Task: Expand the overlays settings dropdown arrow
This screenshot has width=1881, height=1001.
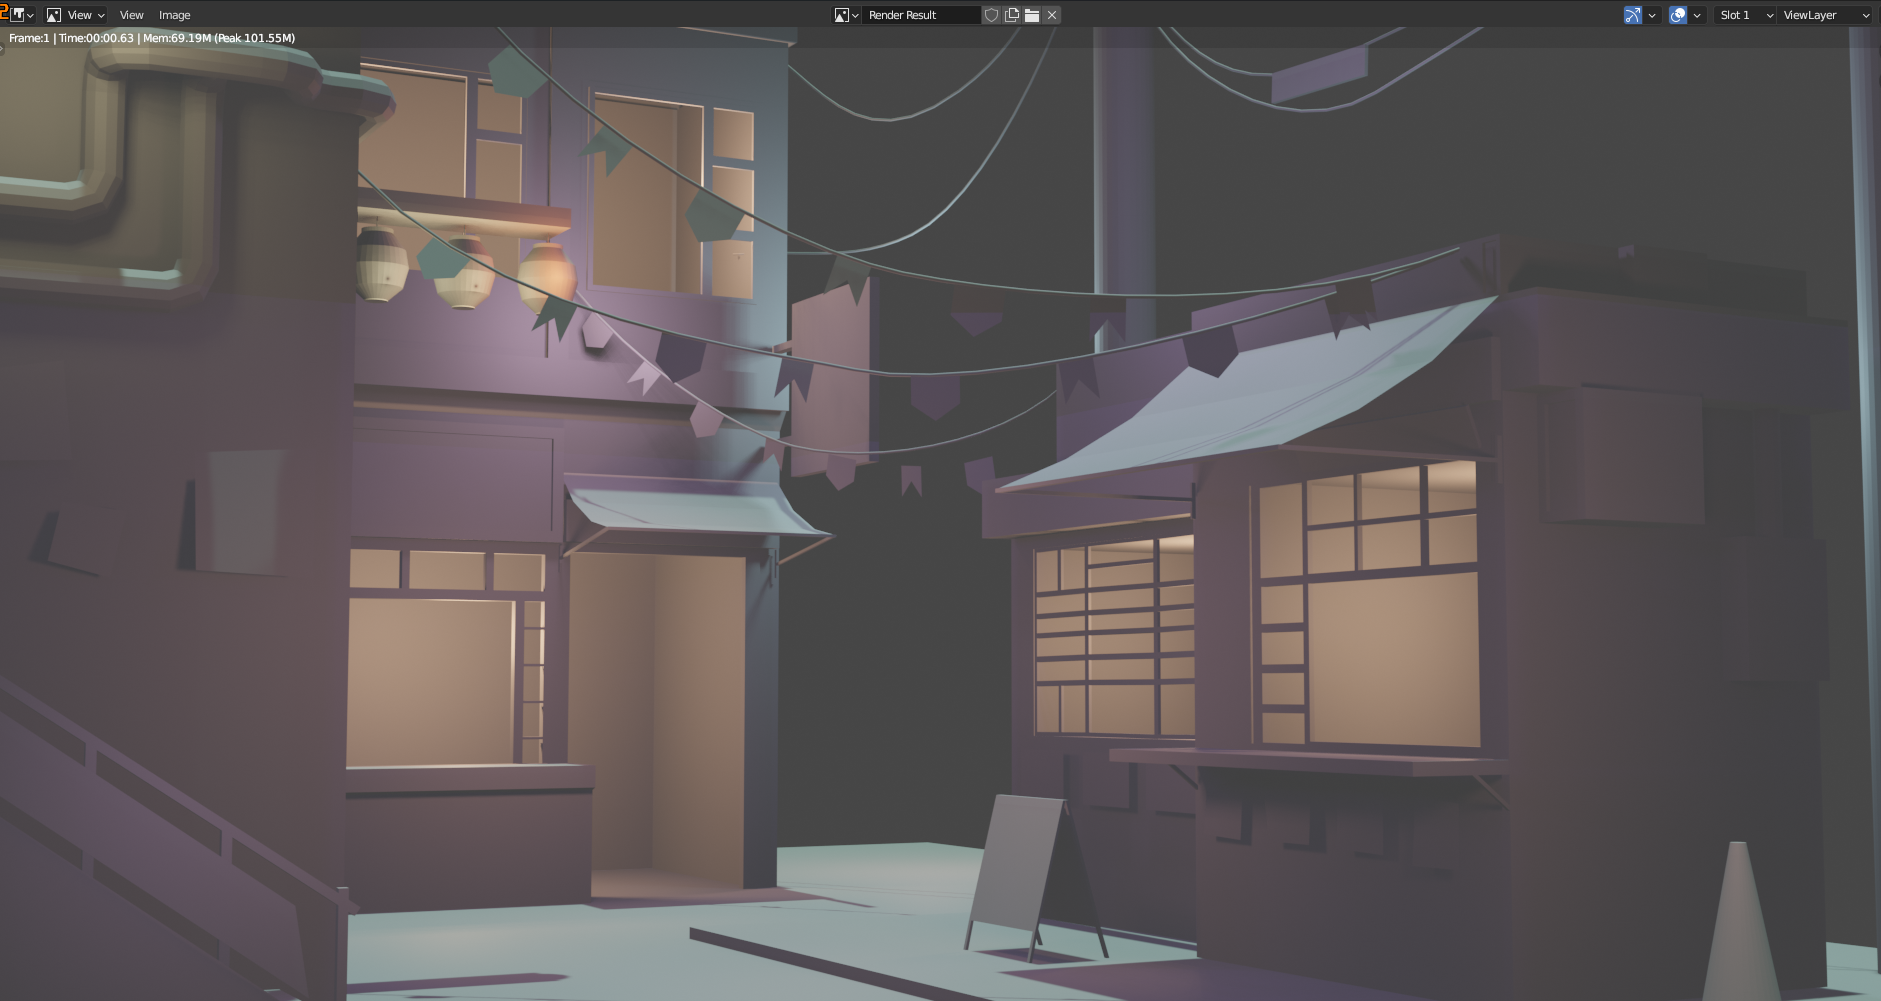Action: [1697, 14]
